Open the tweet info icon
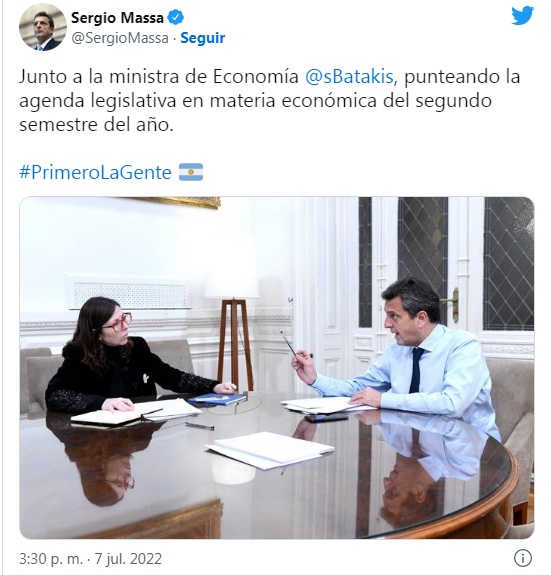551x575 pixels. coord(523,558)
